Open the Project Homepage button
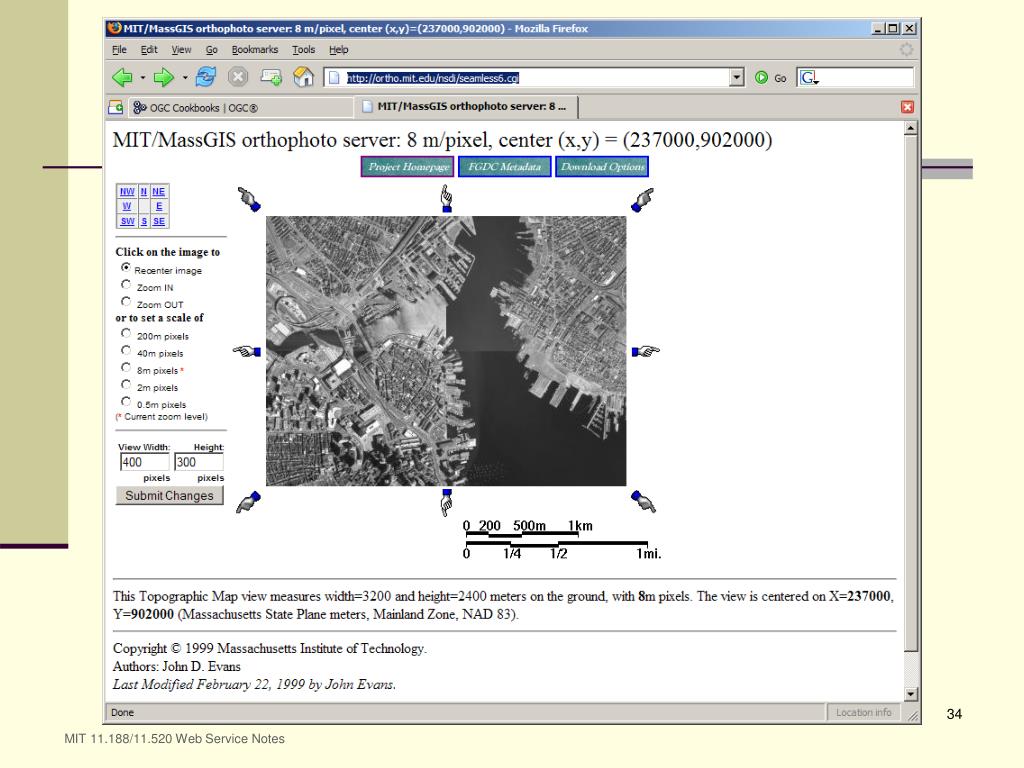Image resolution: width=1024 pixels, height=768 pixels. click(x=409, y=167)
